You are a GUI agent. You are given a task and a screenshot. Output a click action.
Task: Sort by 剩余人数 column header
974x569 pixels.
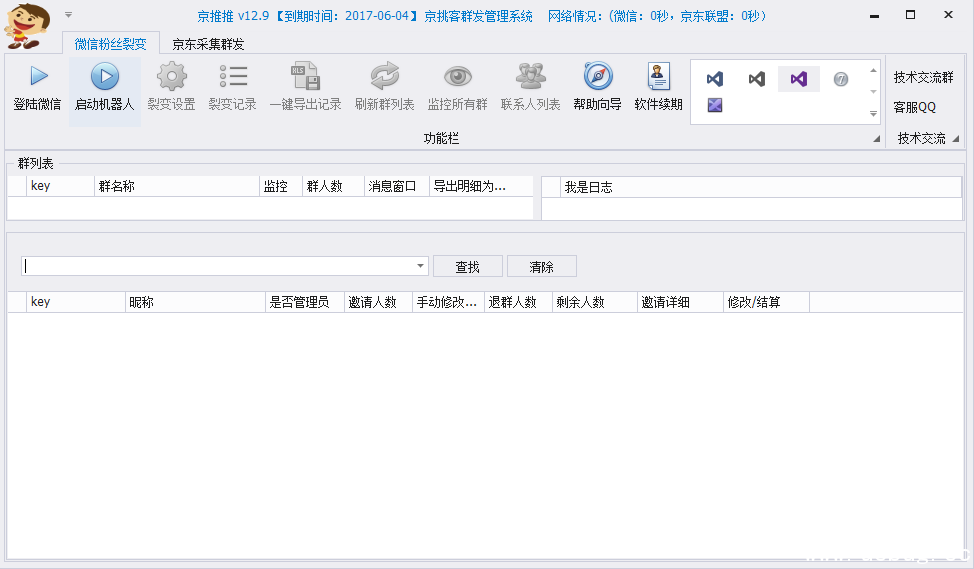(x=595, y=302)
